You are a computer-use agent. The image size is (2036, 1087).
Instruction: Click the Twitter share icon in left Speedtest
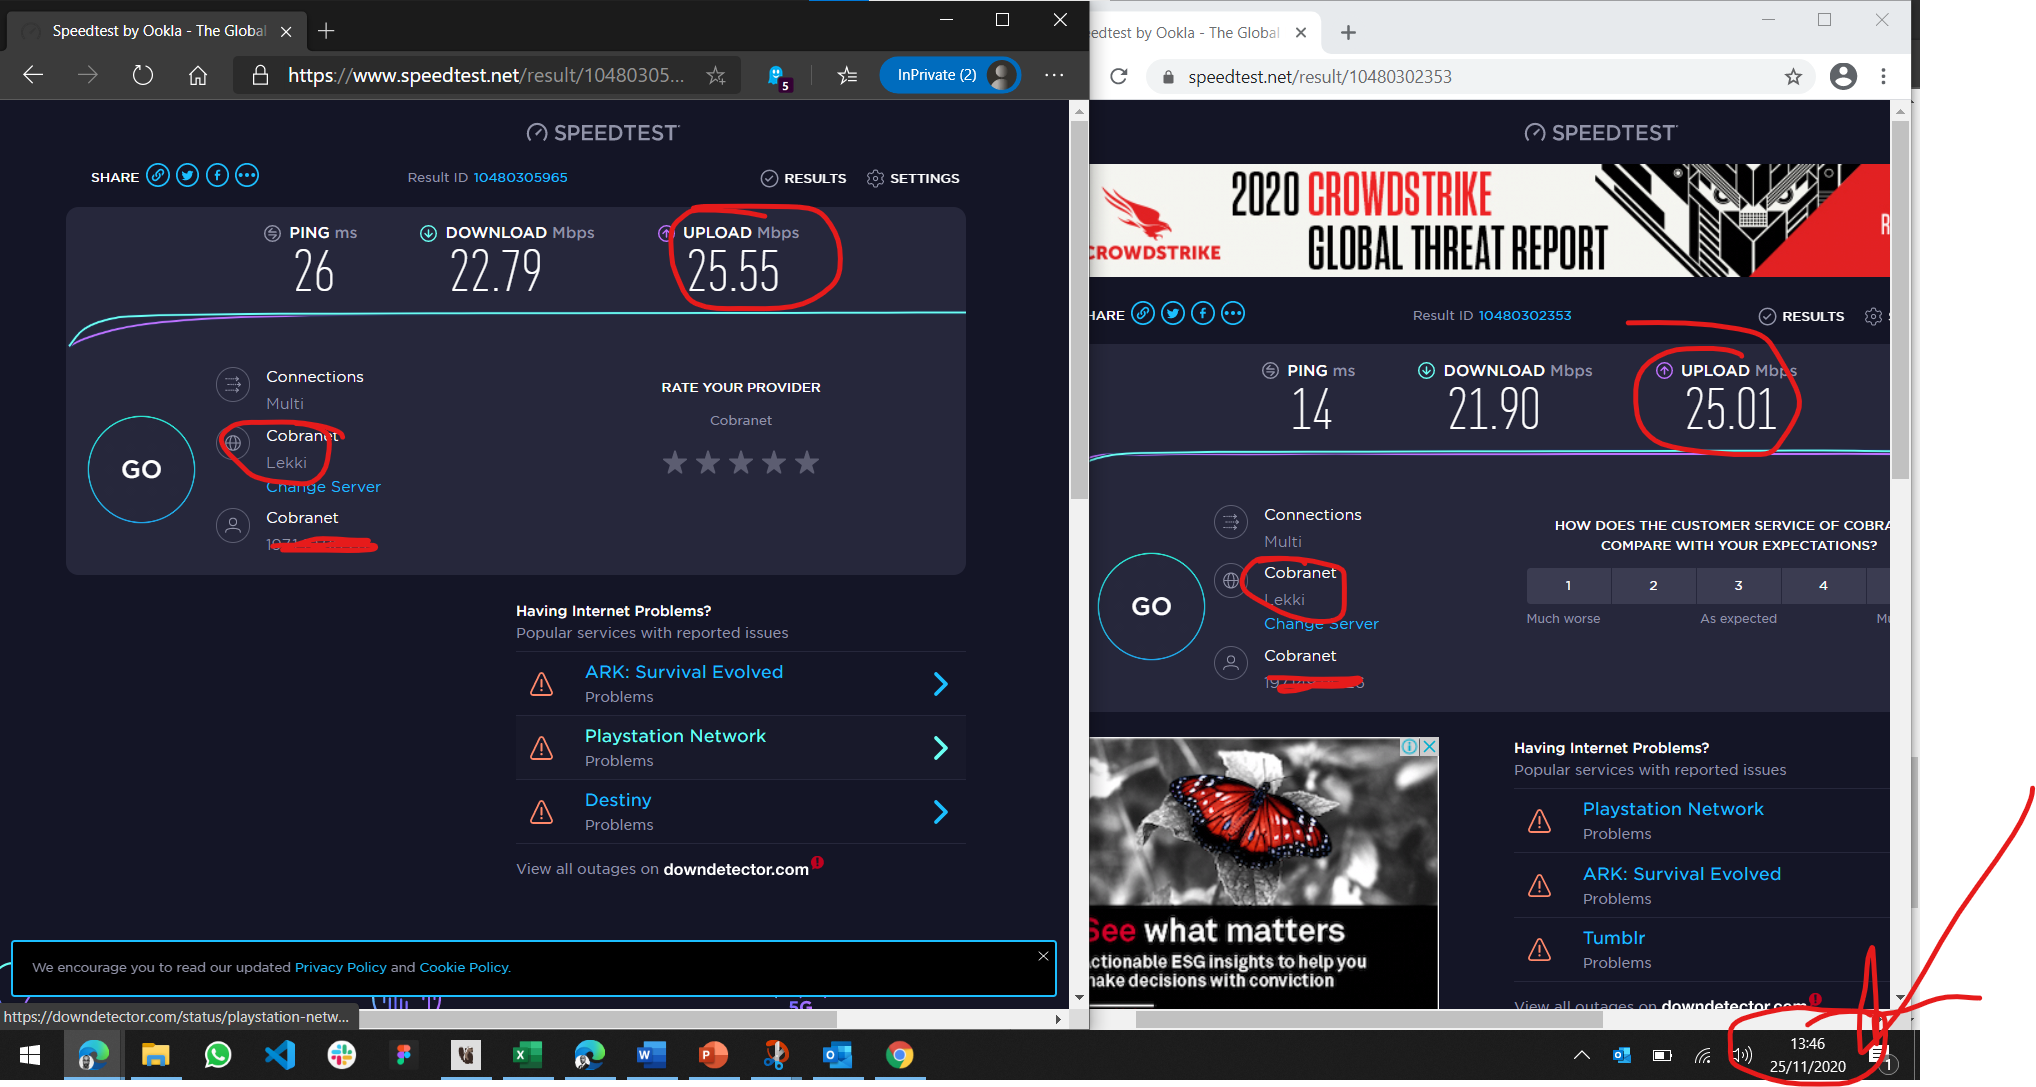pos(187,176)
